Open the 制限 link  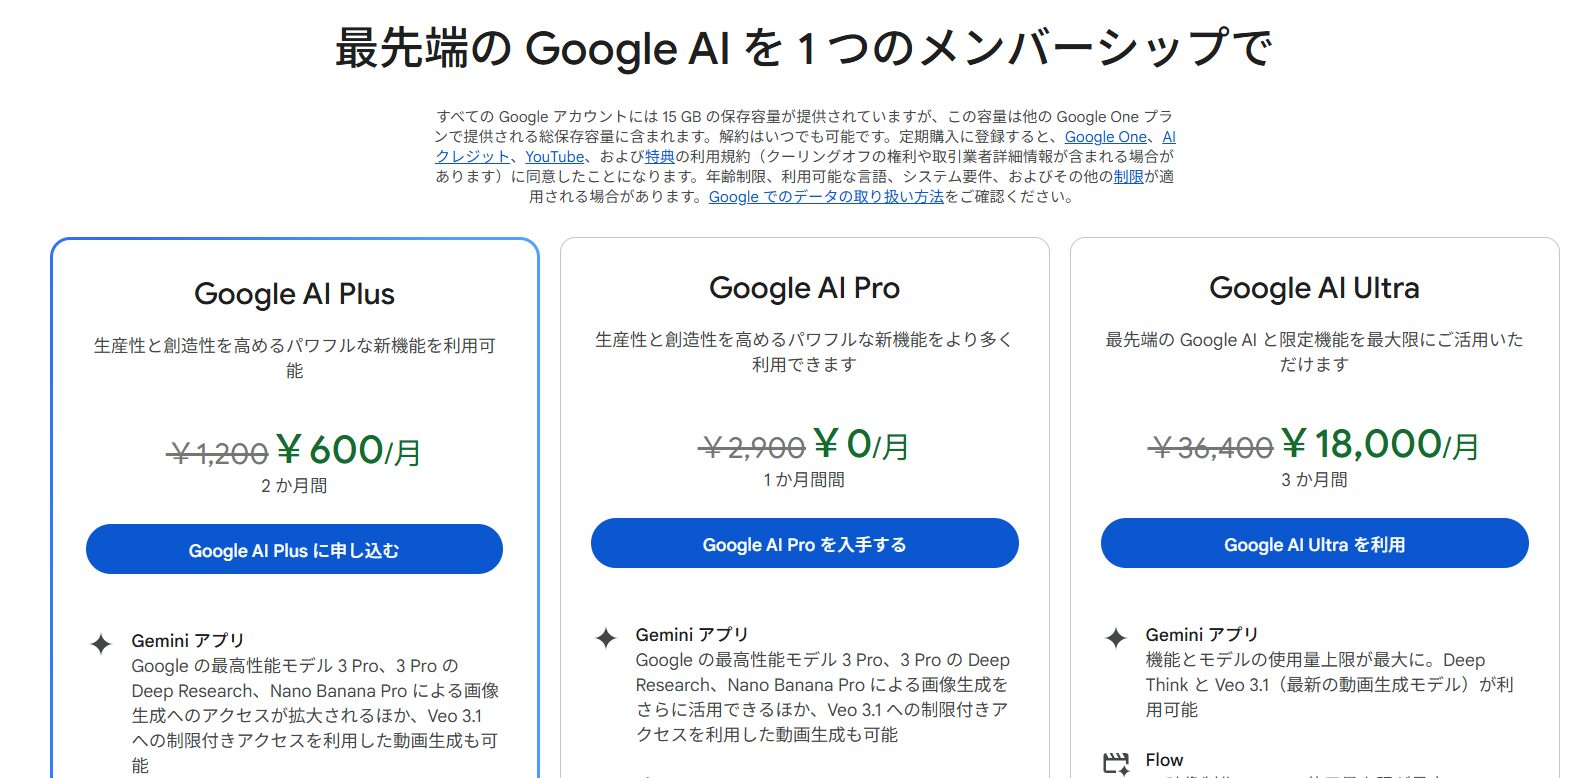1128,177
